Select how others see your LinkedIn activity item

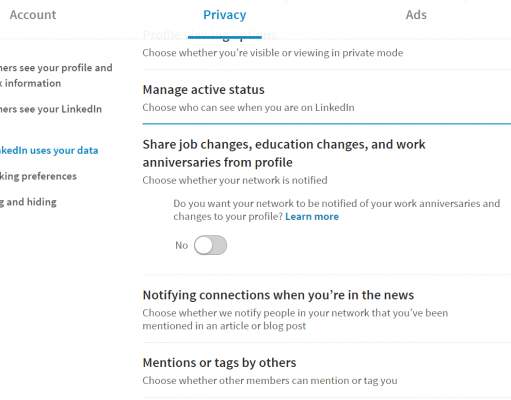click(51, 109)
